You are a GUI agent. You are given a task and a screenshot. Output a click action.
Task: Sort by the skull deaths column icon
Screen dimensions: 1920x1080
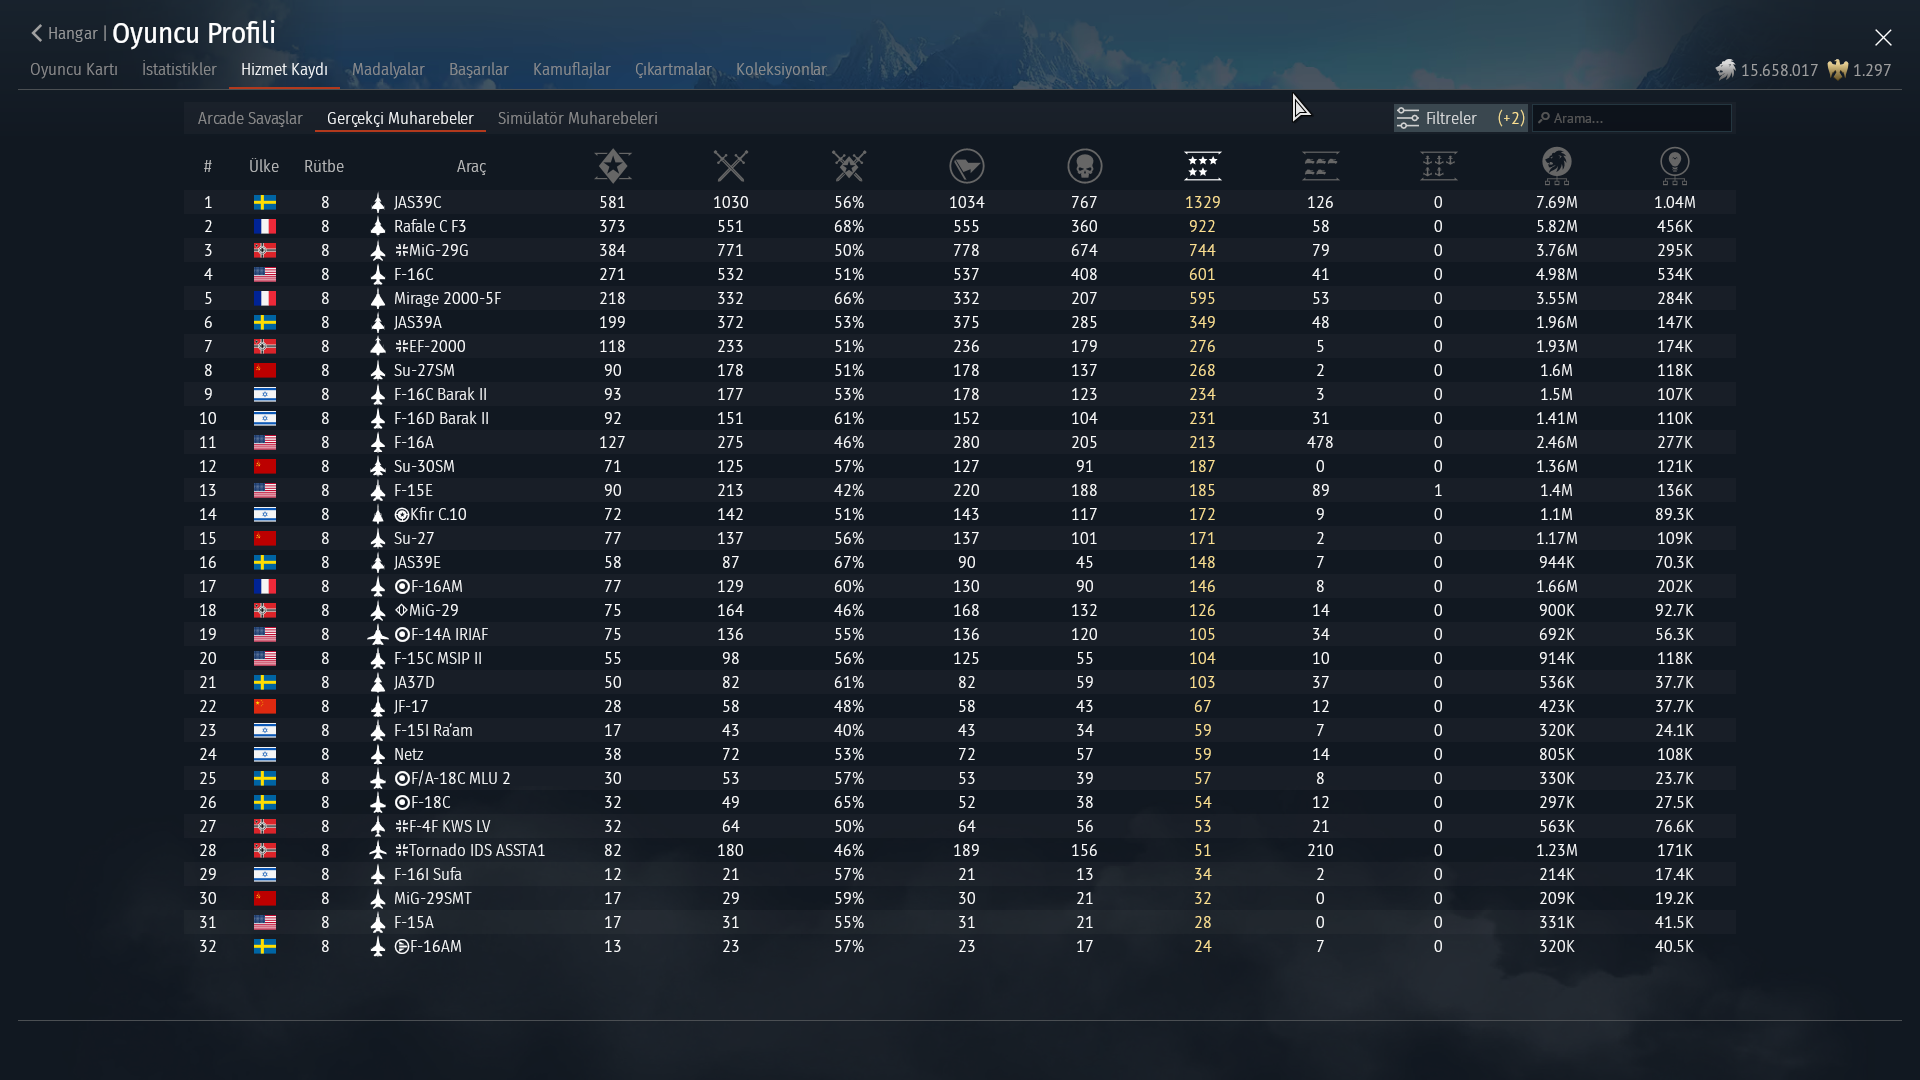coord(1084,166)
